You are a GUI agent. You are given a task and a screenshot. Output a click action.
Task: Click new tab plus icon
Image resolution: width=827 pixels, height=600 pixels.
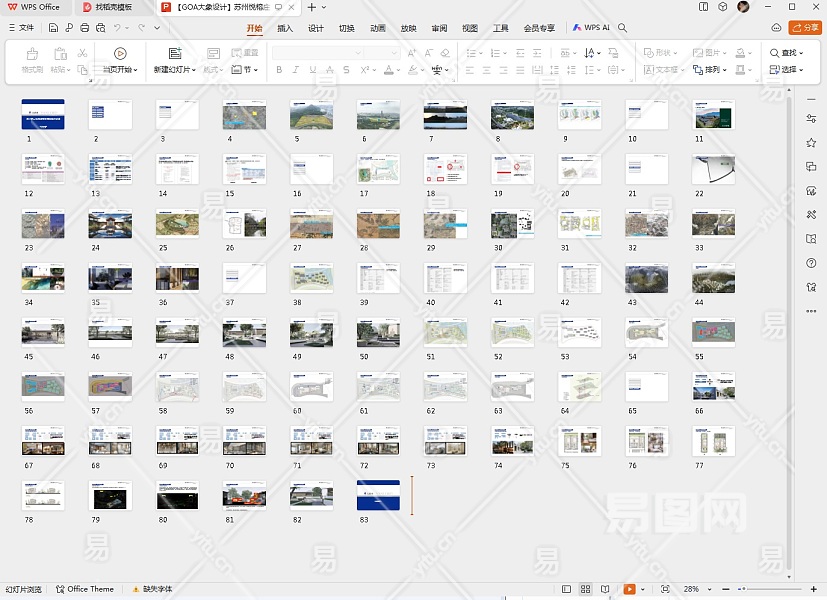[x=311, y=7]
